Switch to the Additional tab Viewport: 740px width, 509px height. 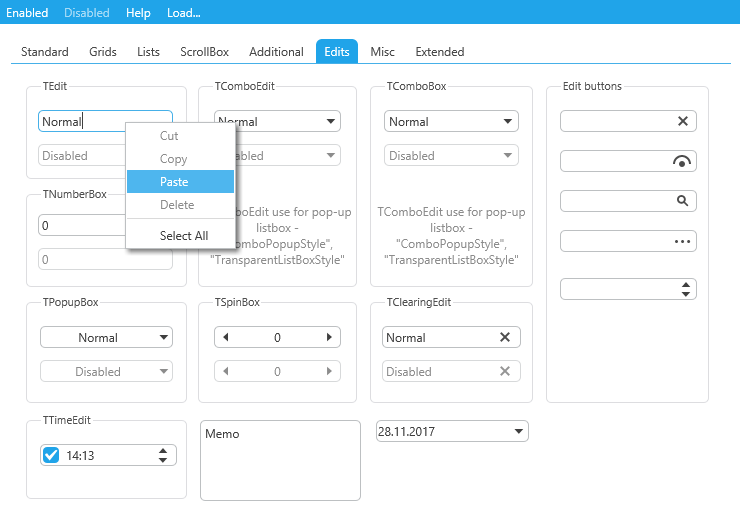point(276,51)
